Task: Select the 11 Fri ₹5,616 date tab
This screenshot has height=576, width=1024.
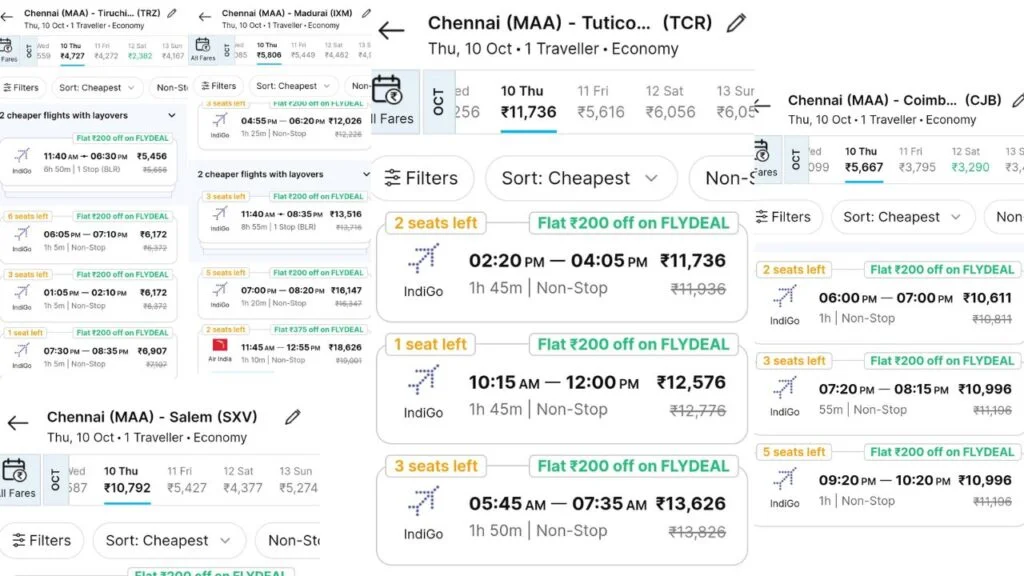Action: click(600, 102)
